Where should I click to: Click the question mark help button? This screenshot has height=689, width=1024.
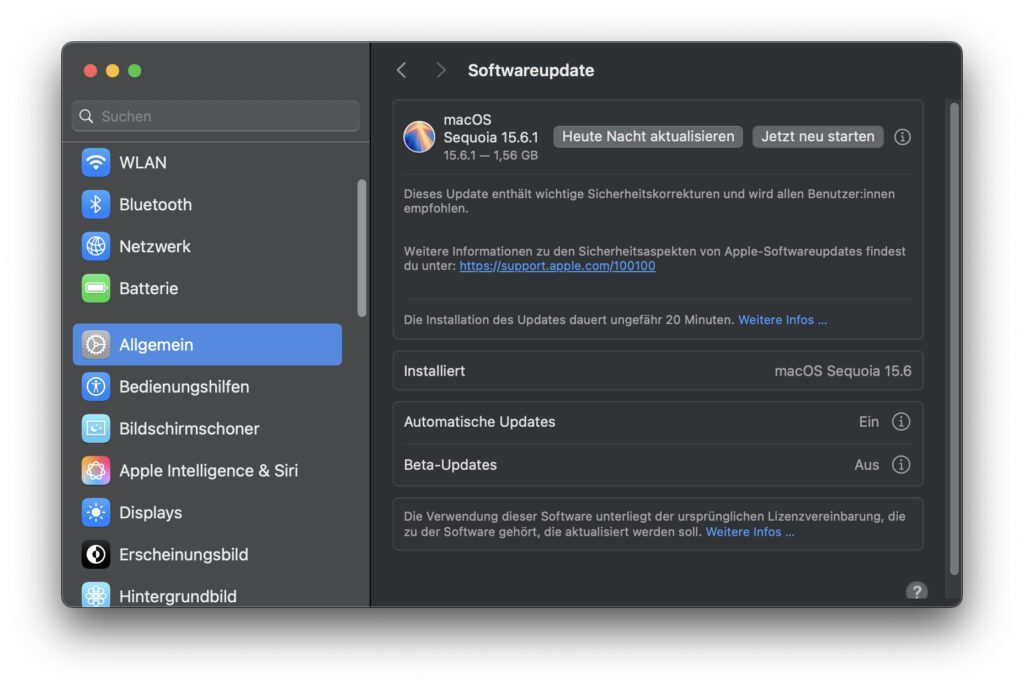click(x=916, y=591)
